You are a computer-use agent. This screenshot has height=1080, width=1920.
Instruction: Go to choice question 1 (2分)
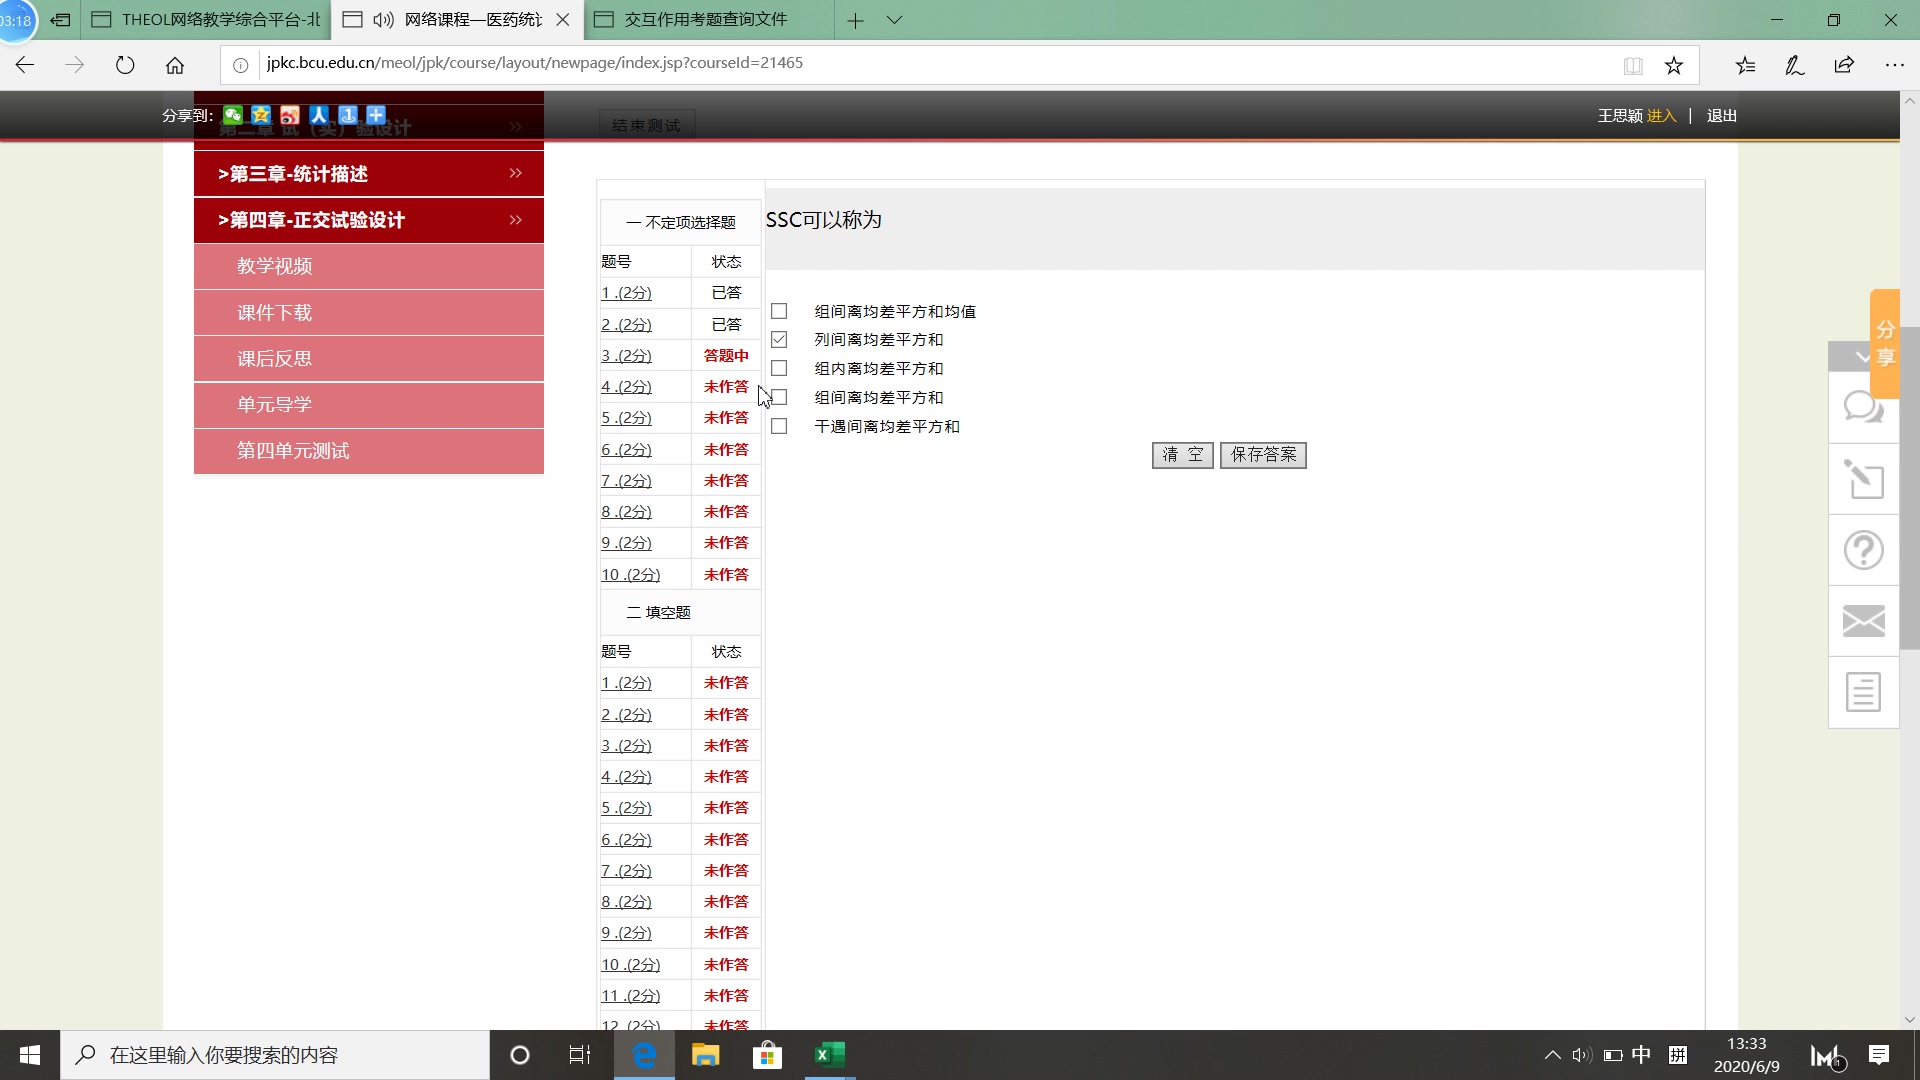[626, 293]
